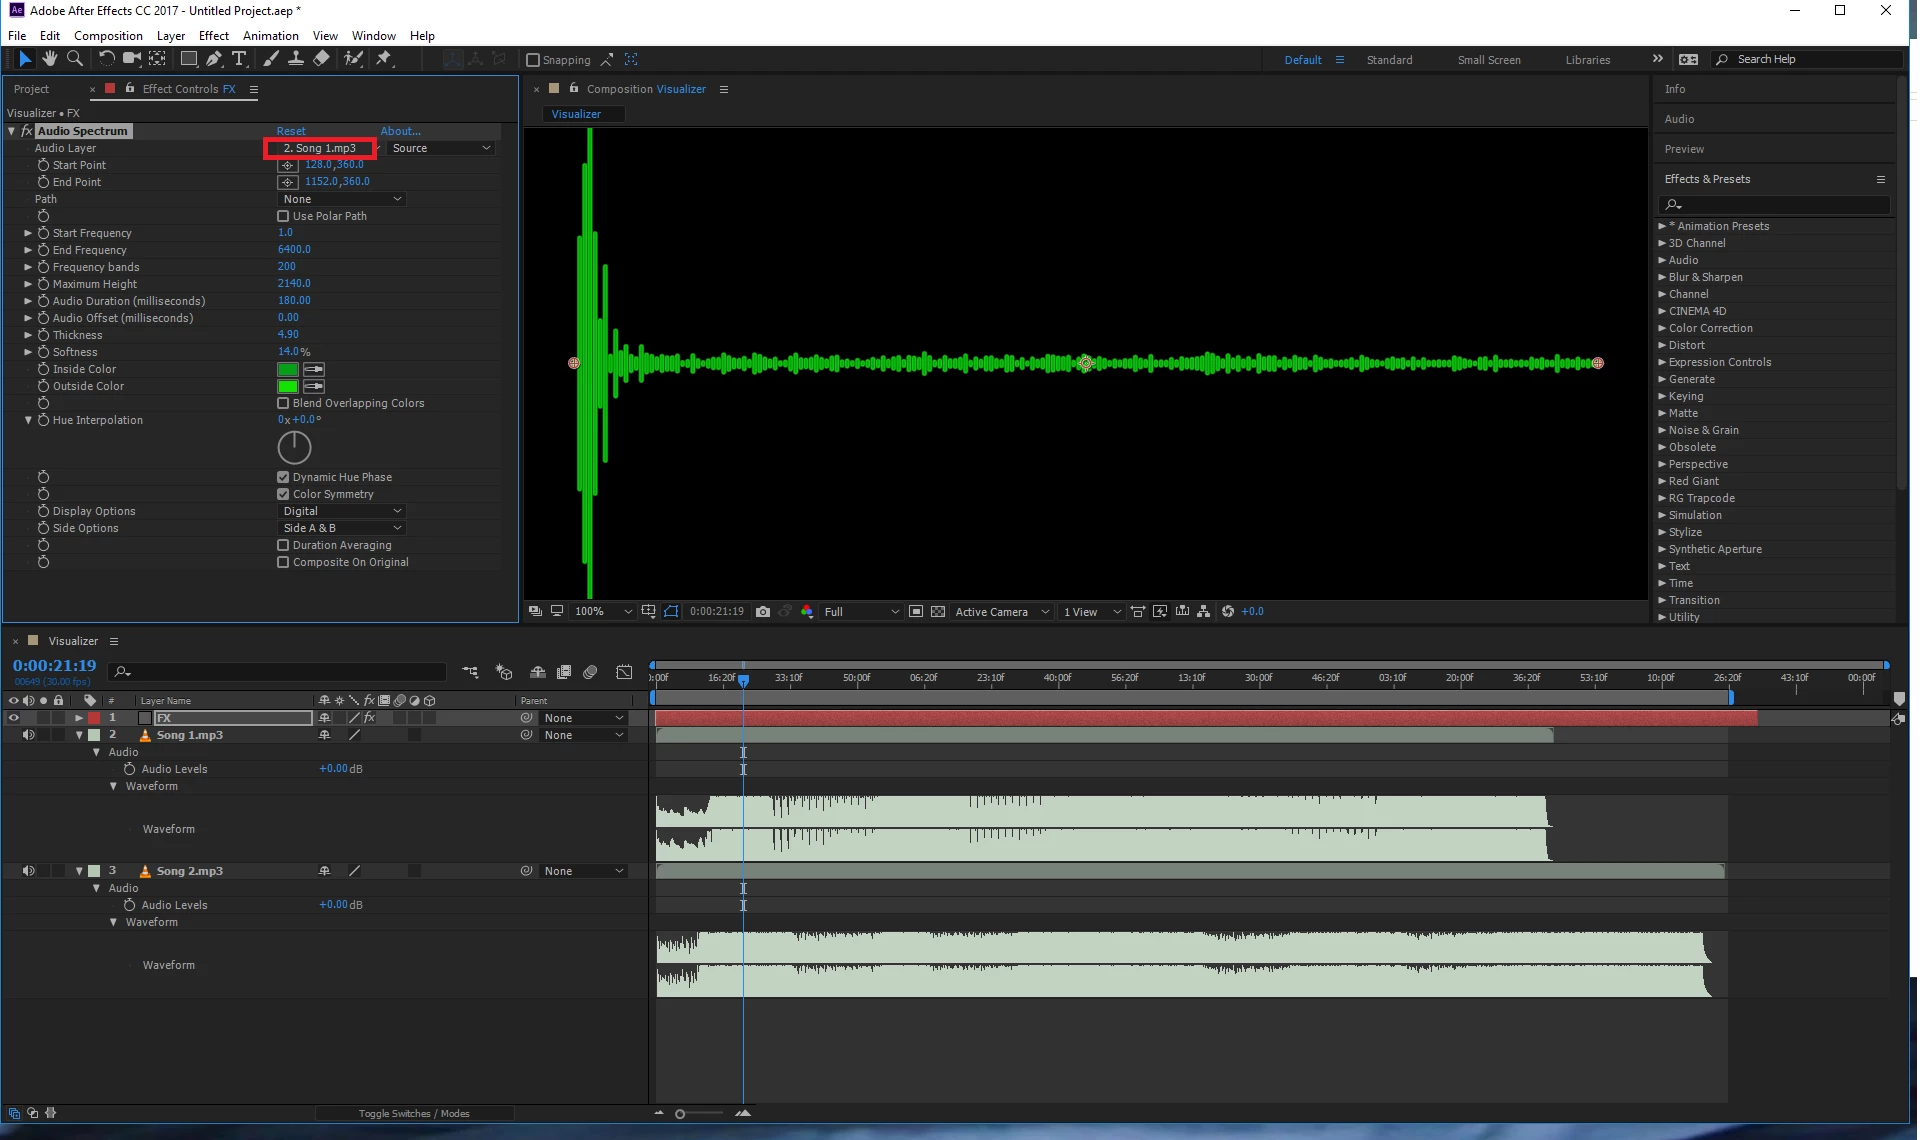The image size is (1920, 1140).
Task: Open the Composition menu
Action: coord(108,35)
